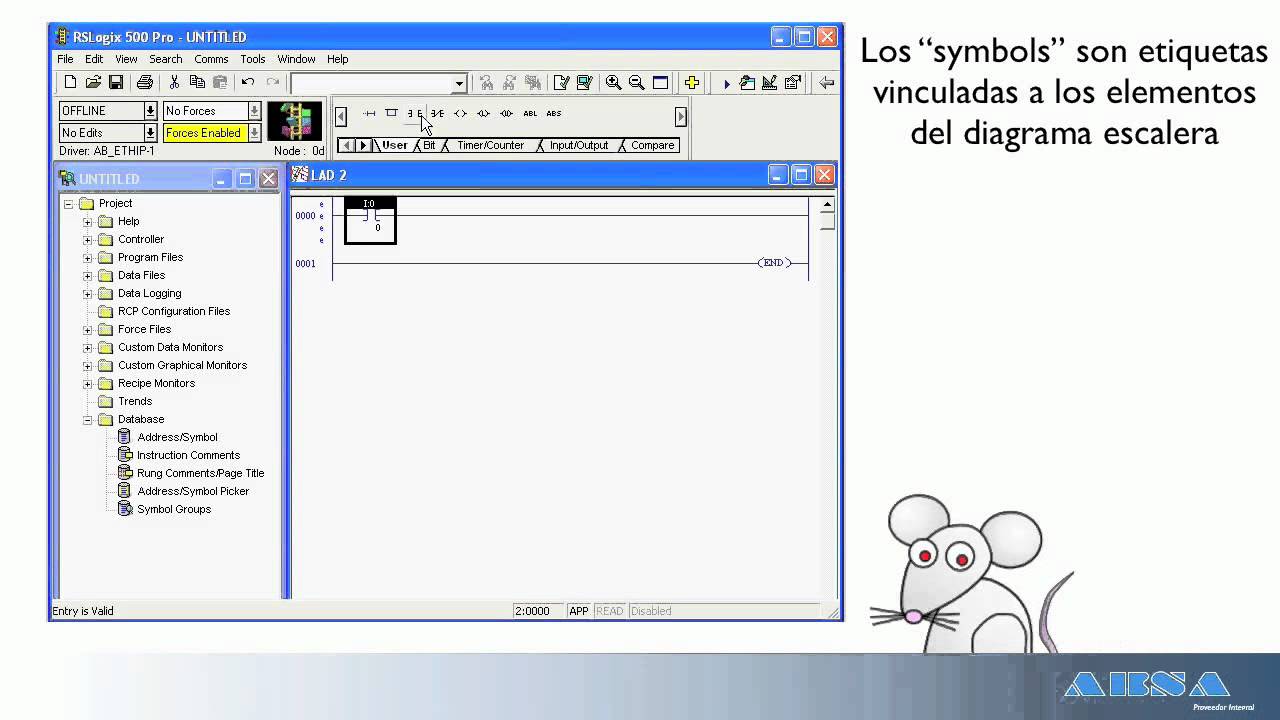Screen dimensions: 1280x720
Task: Click the Verify File icon
Action: coord(561,83)
